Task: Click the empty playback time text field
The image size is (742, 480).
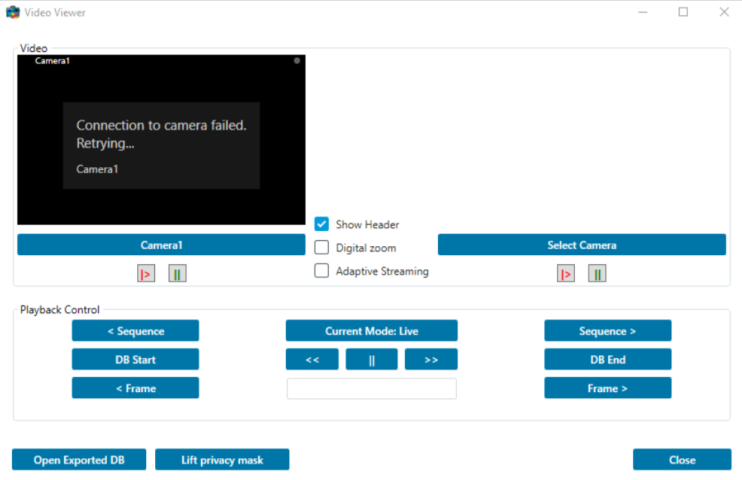Action: (x=371, y=389)
